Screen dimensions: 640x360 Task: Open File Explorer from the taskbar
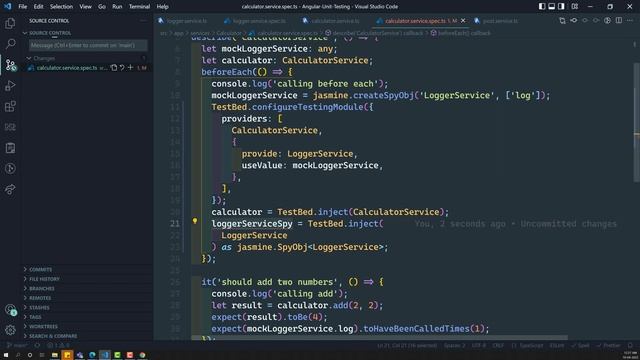55,355
